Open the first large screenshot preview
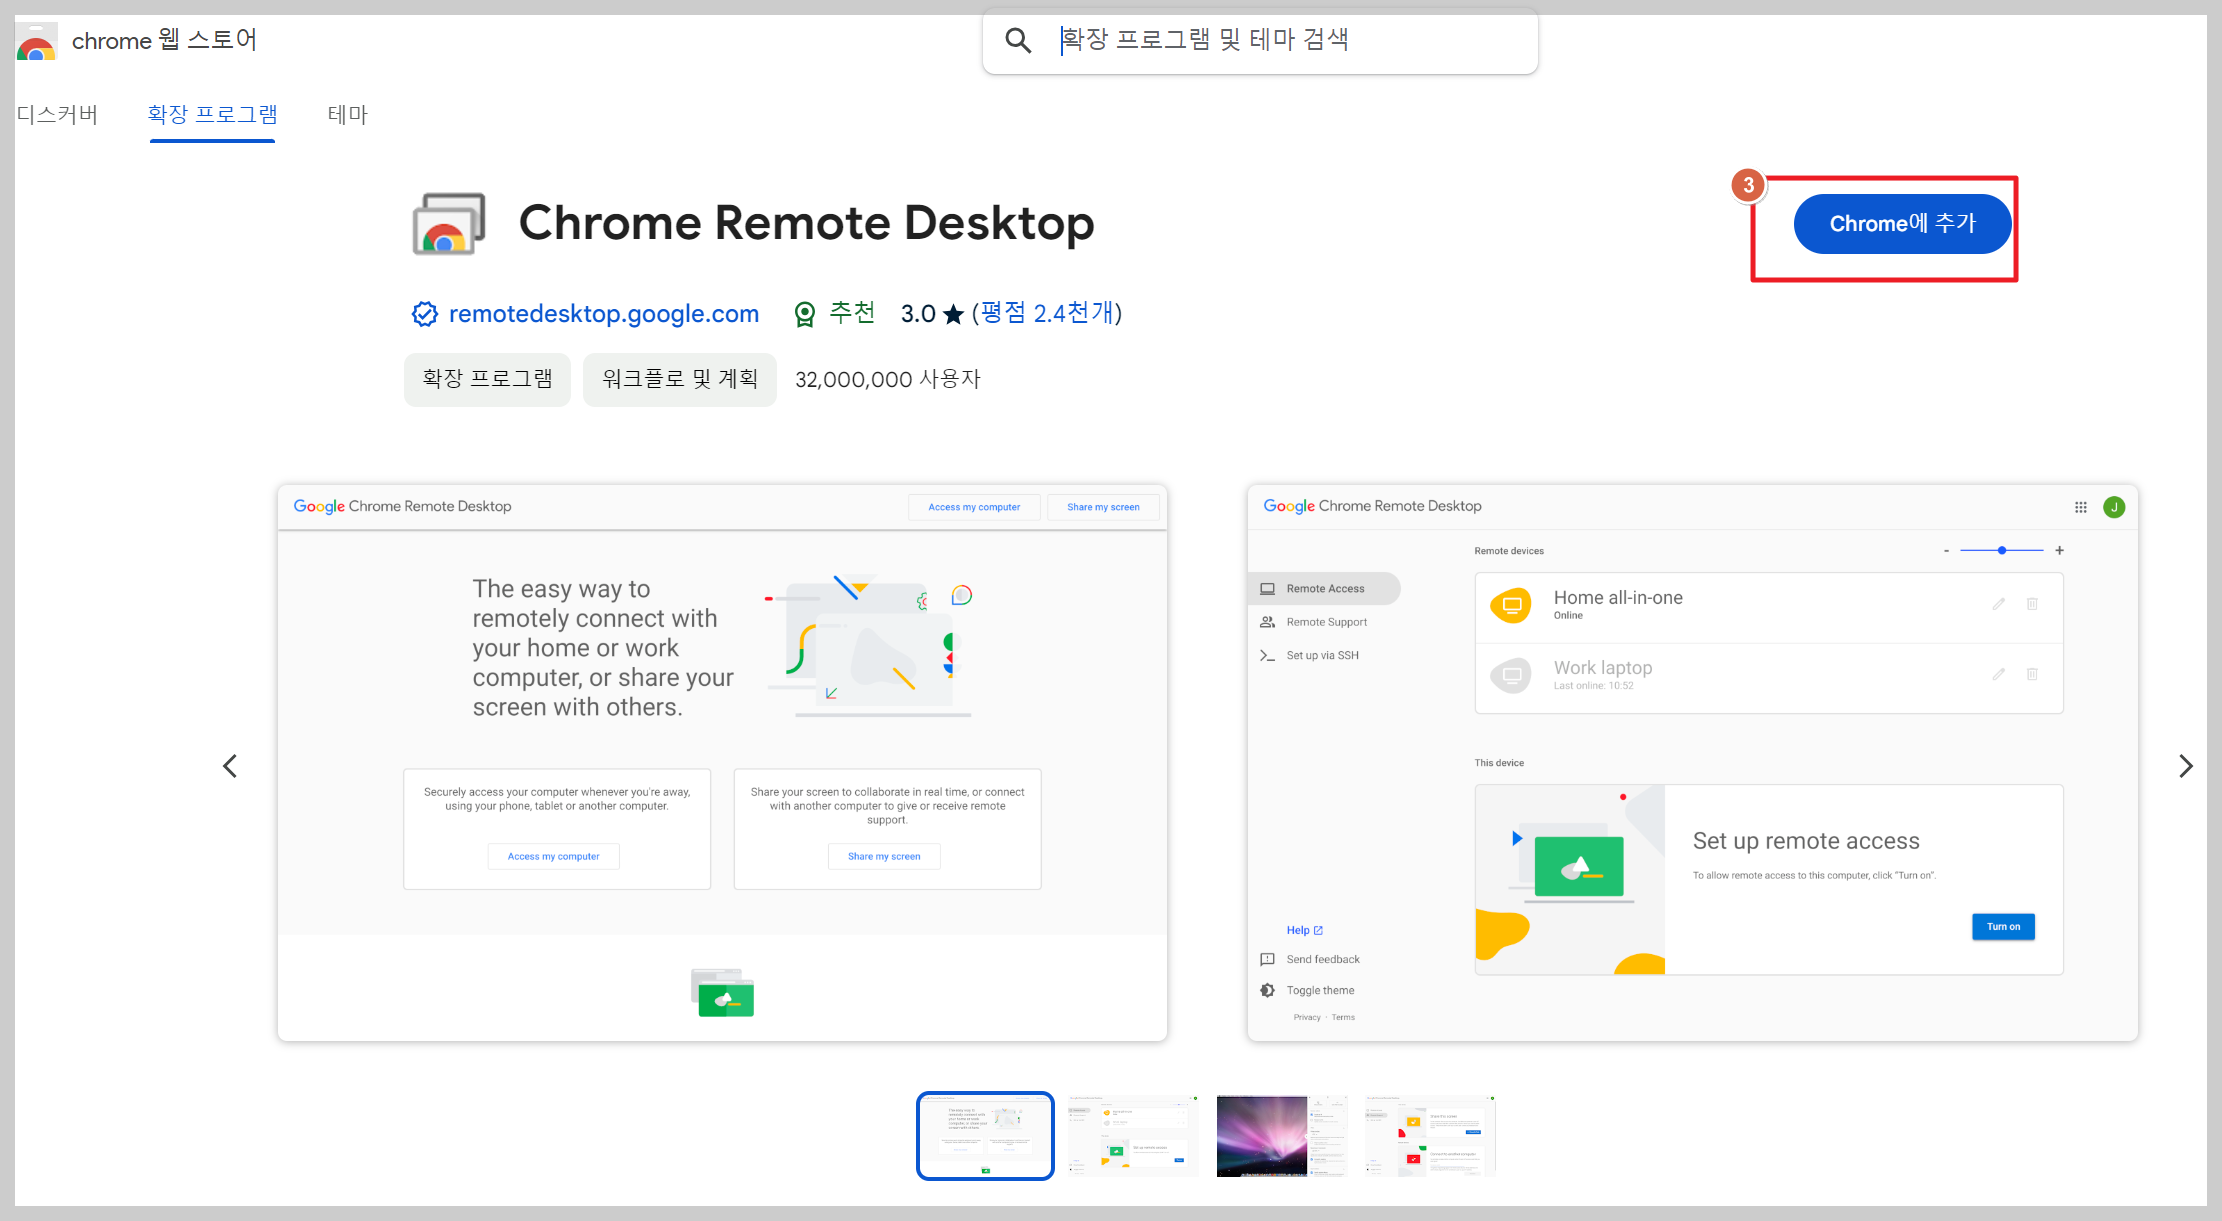 pos(722,763)
